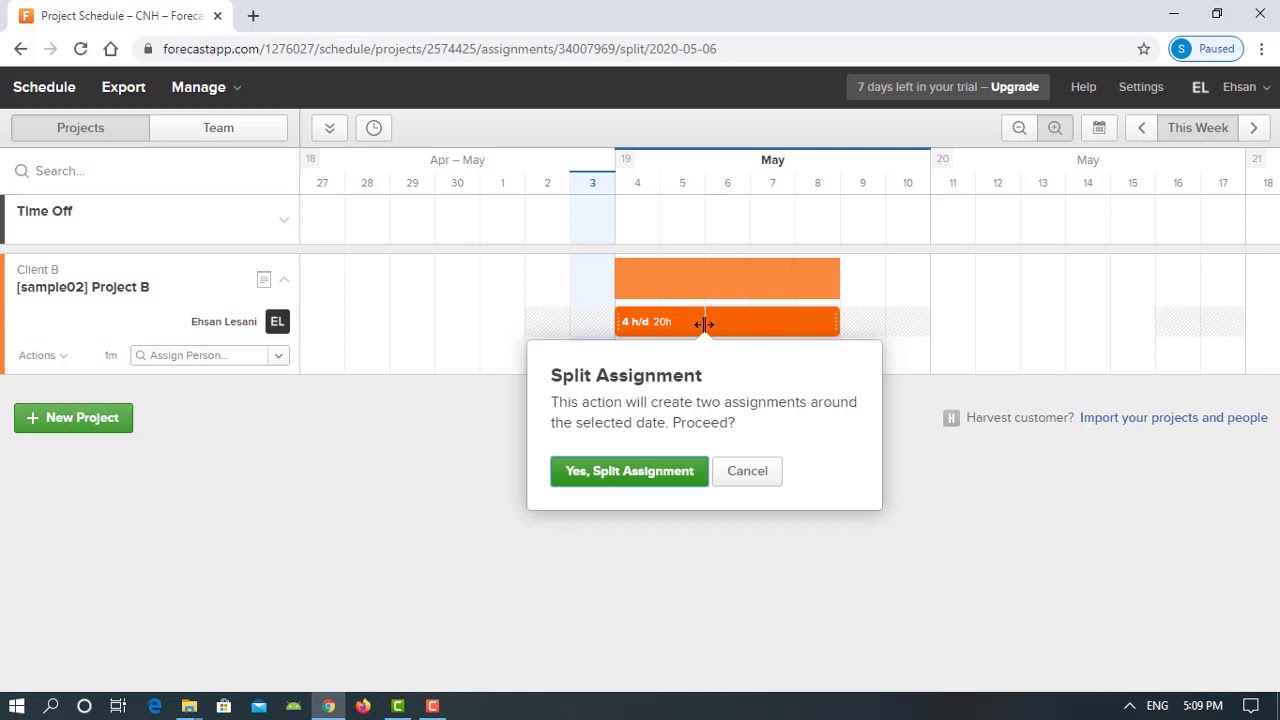
Task: Open the clock history icon in toolbar
Action: (x=373, y=128)
